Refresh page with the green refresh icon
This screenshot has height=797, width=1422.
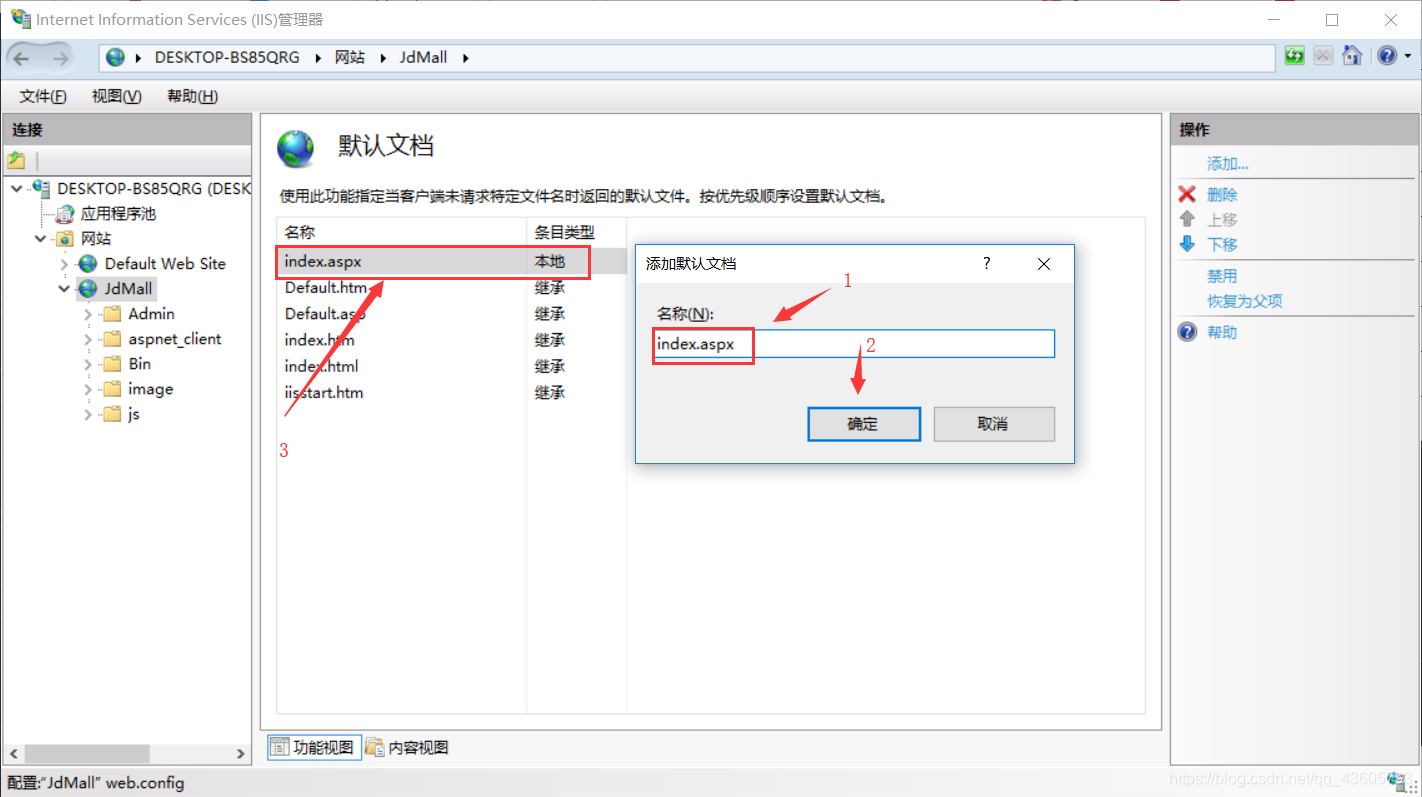tap(1295, 56)
